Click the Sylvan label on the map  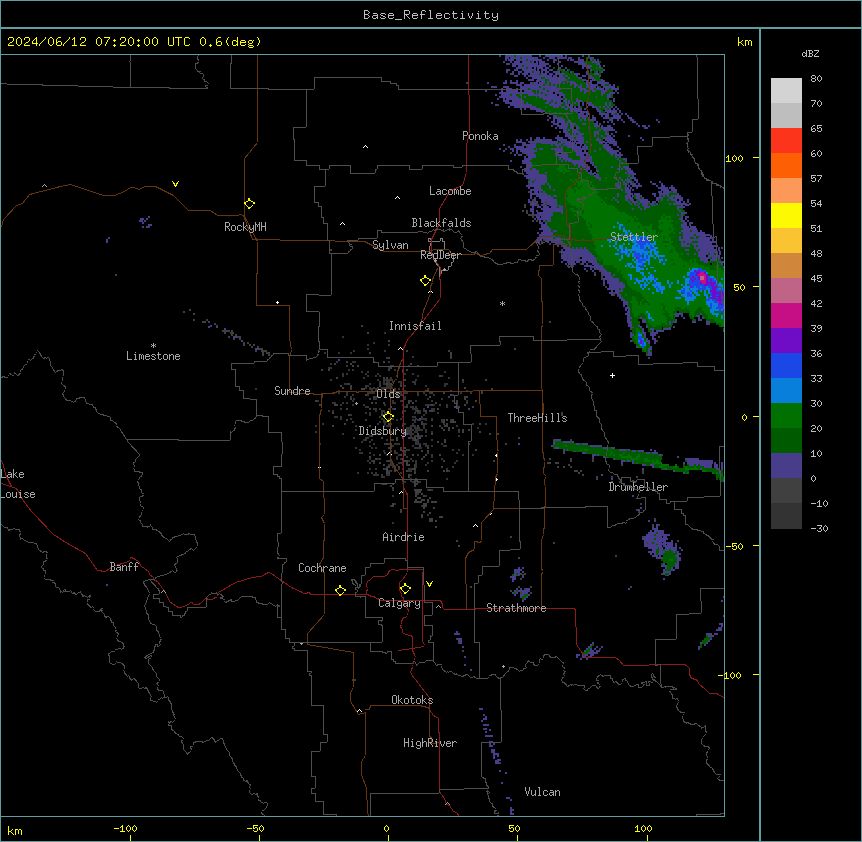[x=390, y=245]
